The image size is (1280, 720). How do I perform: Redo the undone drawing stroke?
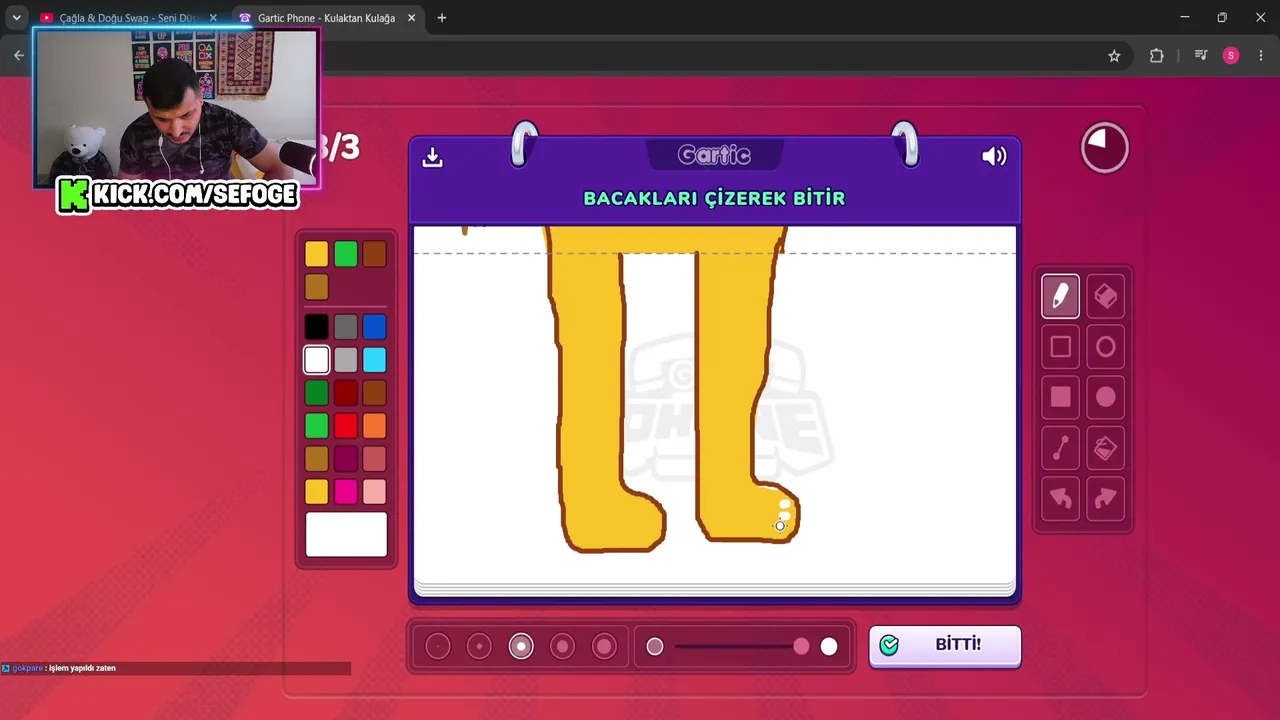(x=1105, y=498)
